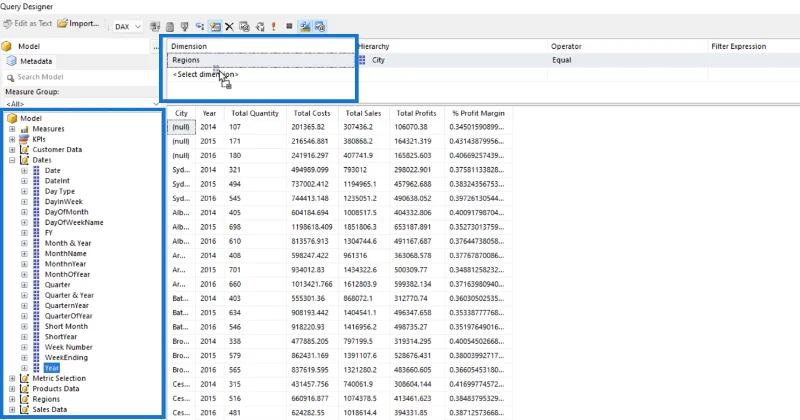800x420 pixels.
Task: Expand the Products Data node
Action: [12, 389]
